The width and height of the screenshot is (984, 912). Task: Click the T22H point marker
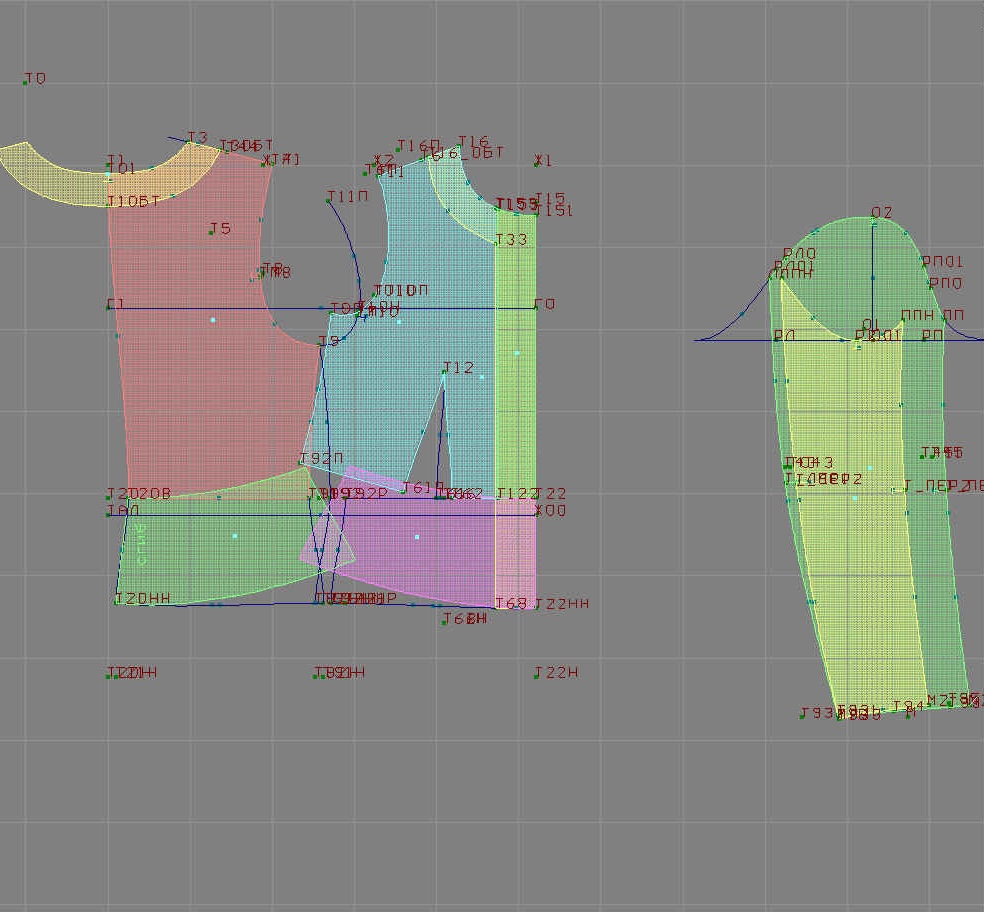point(536,675)
